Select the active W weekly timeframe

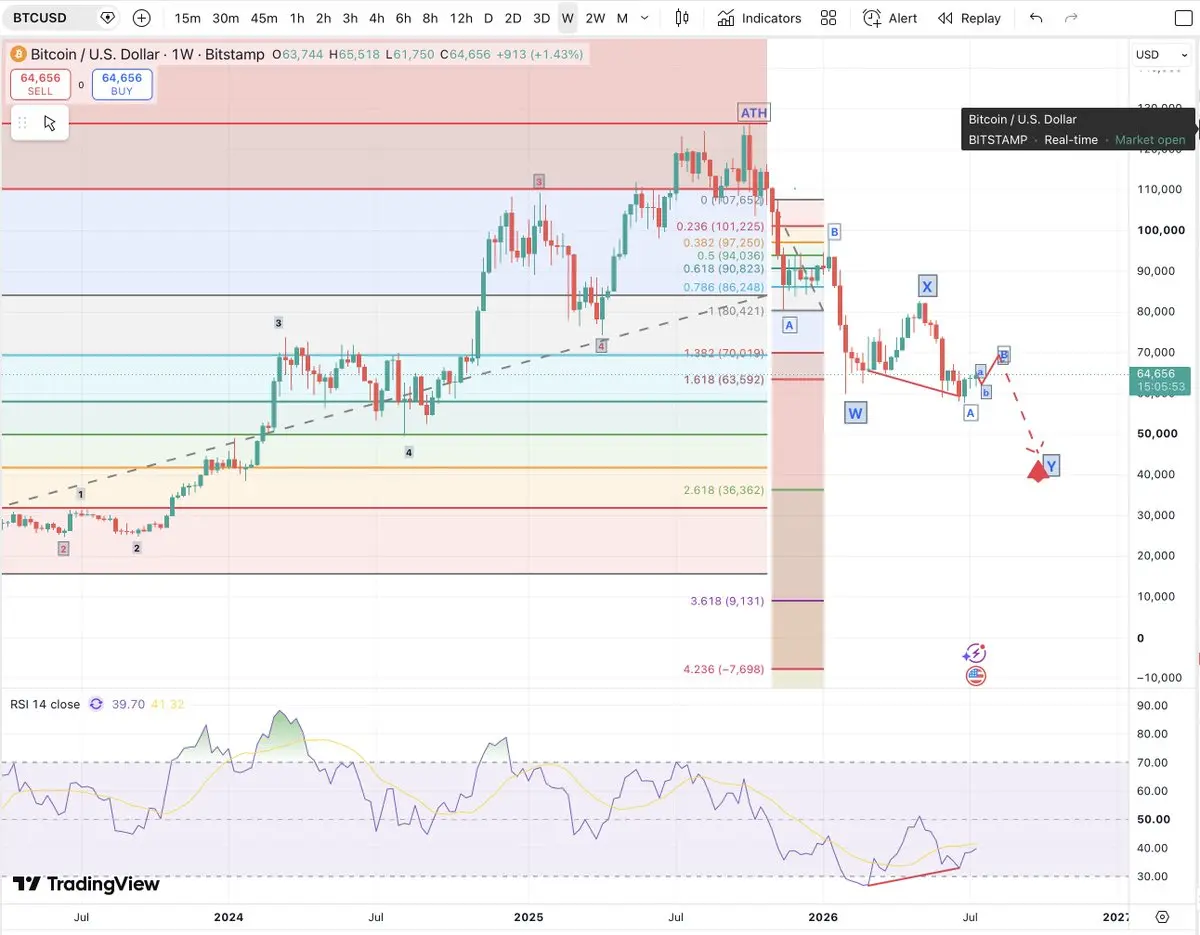[567, 18]
